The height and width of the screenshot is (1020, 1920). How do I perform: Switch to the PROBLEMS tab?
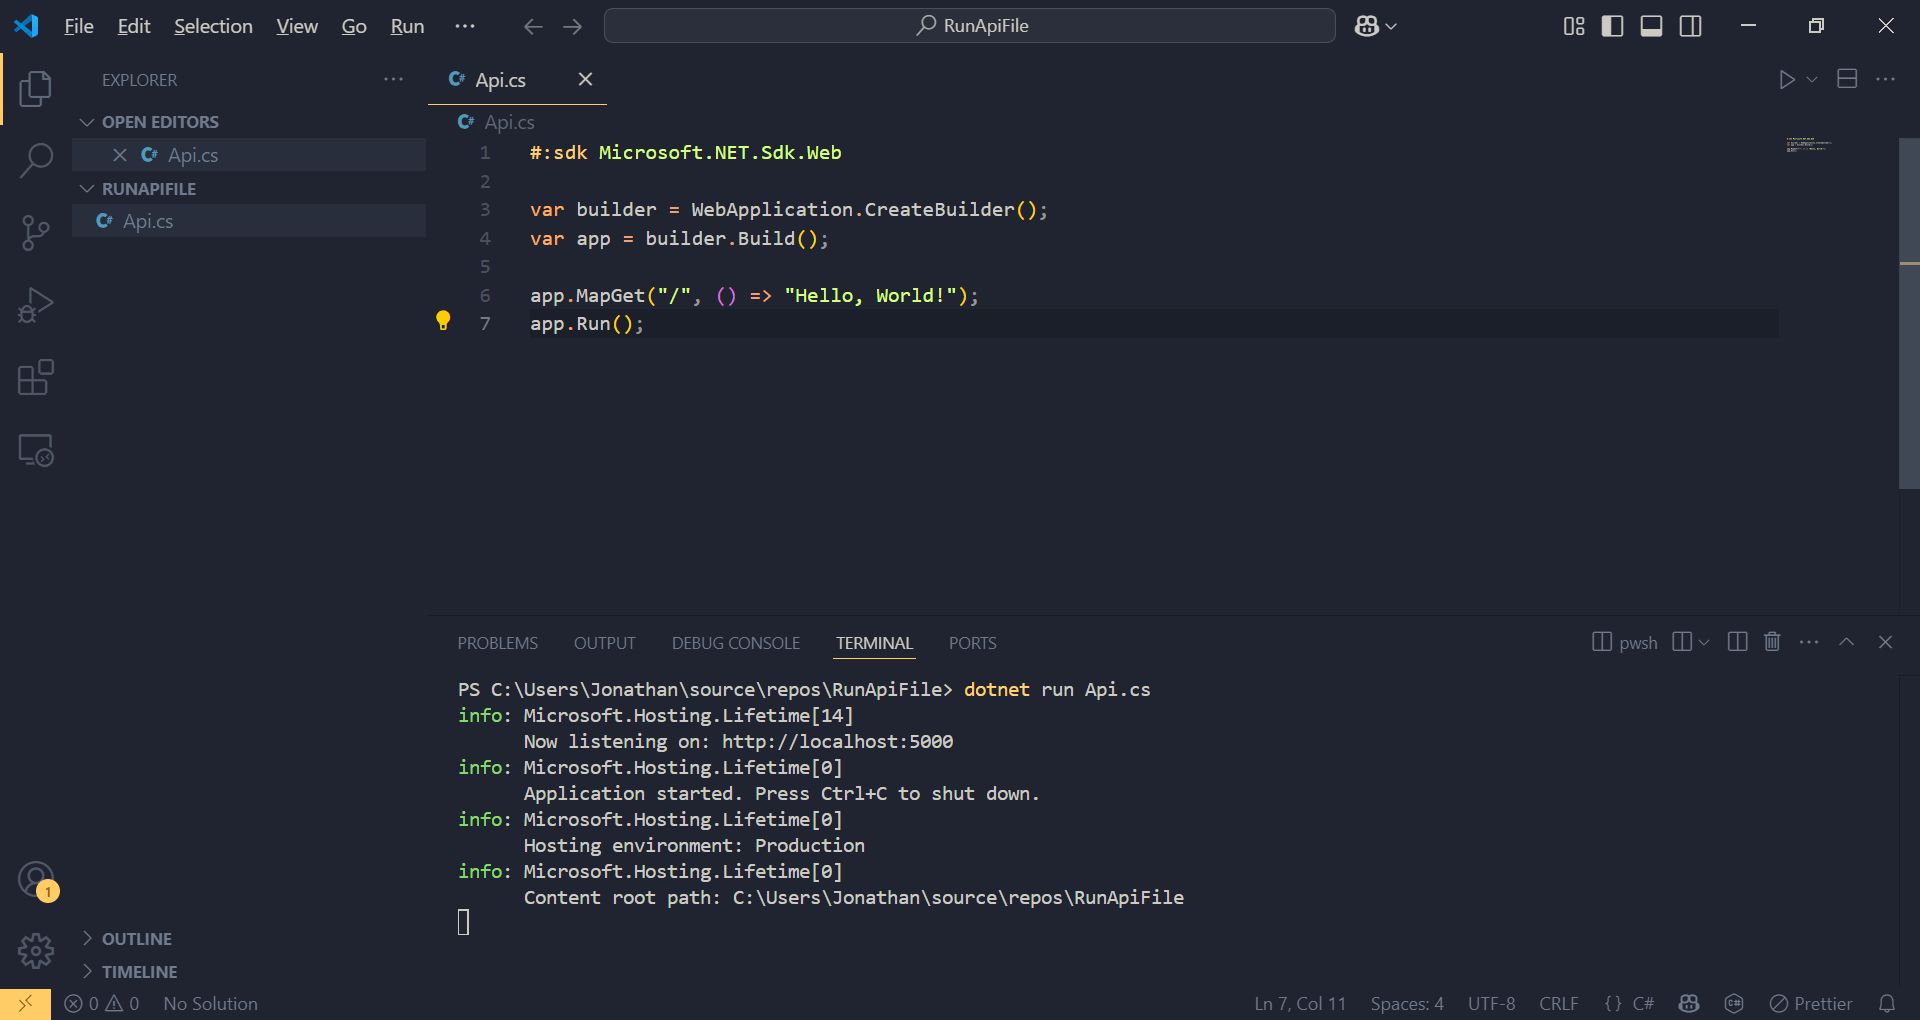497,642
